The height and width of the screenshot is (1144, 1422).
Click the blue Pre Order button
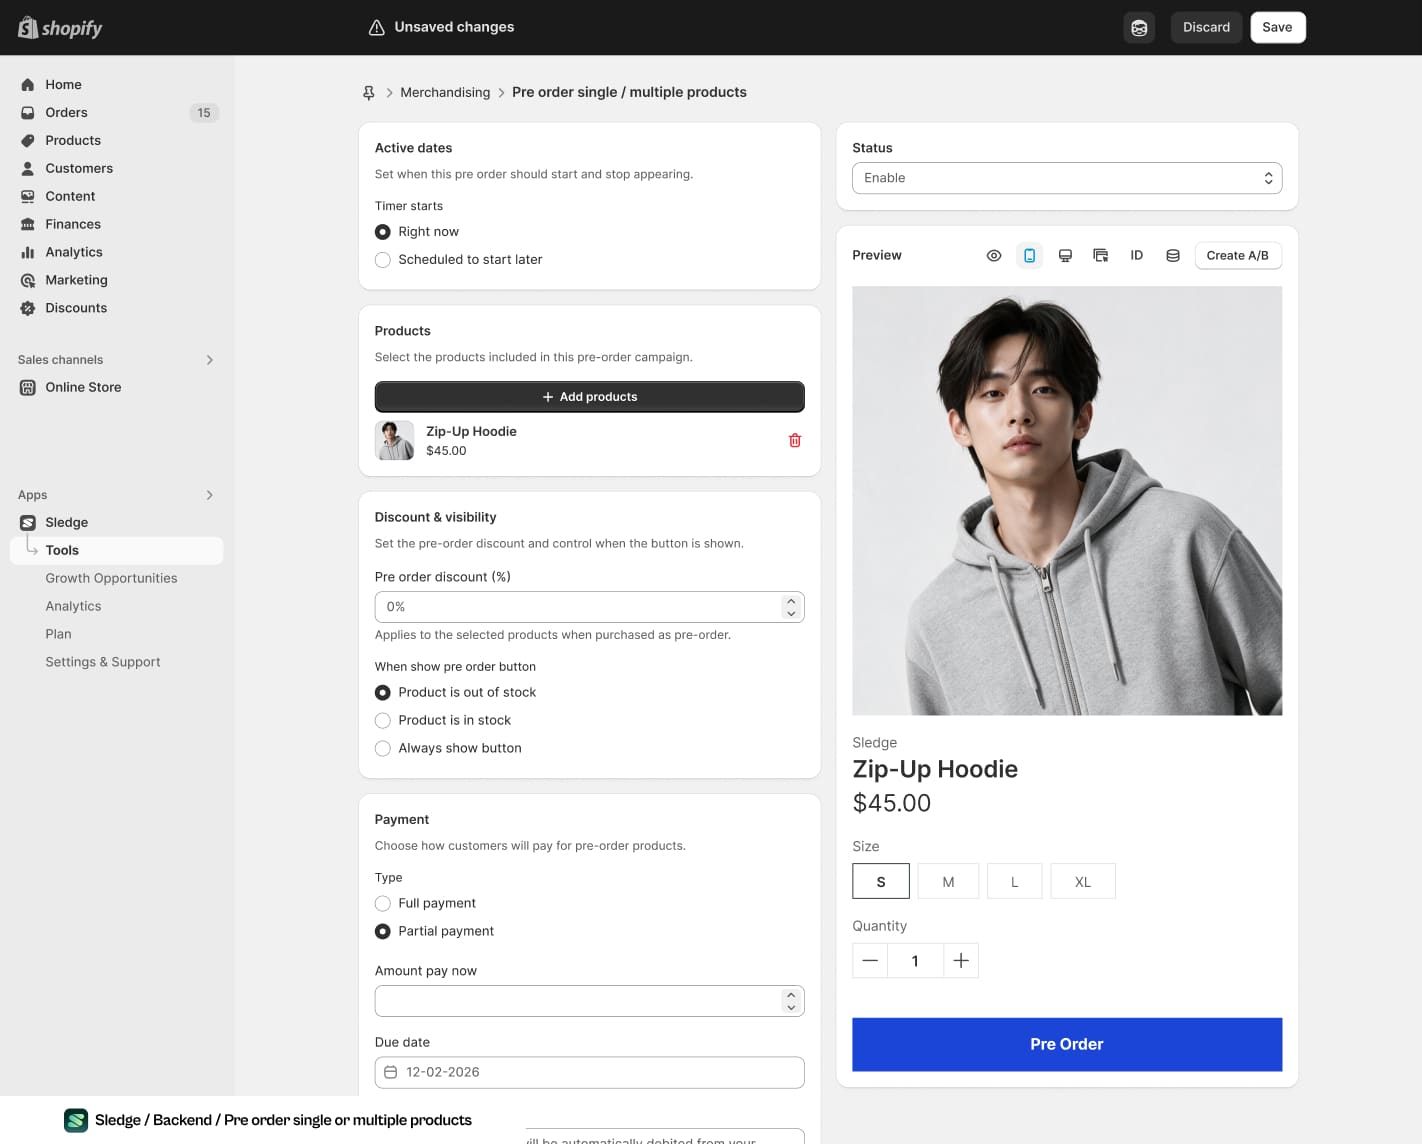(x=1067, y=1045)
